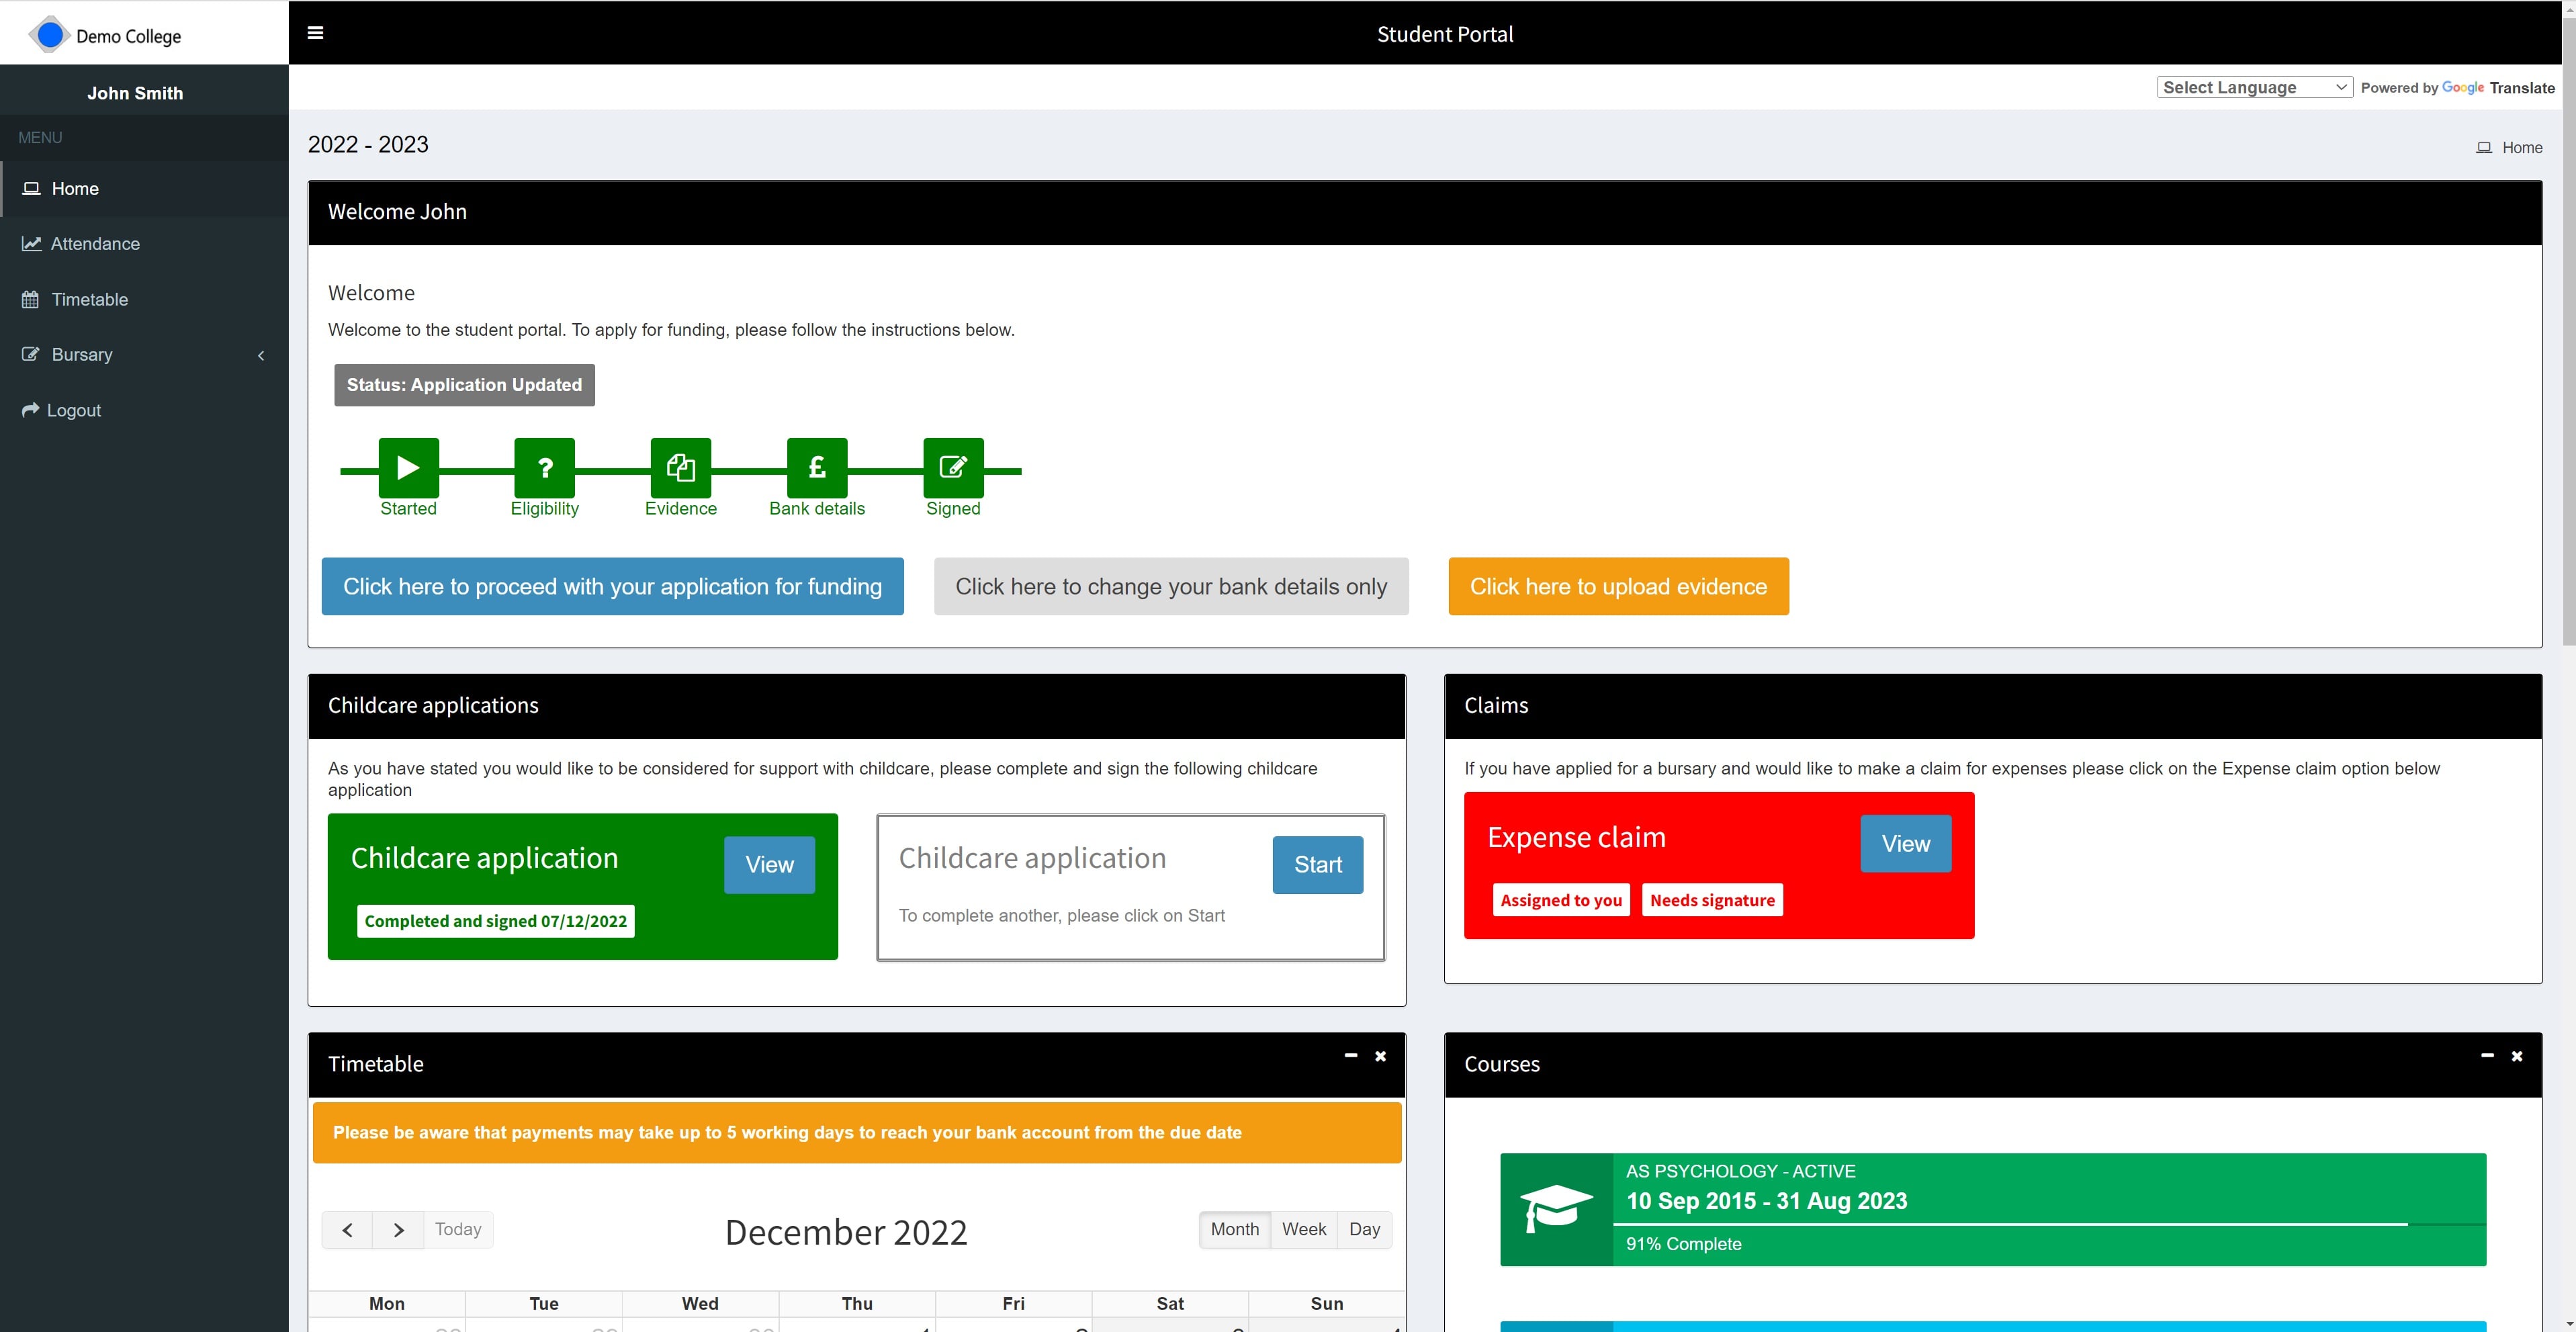Screen dimensions: 2576x1332
Task: Select the Attendance icon in the sidebar
Action: pos(31,243)
